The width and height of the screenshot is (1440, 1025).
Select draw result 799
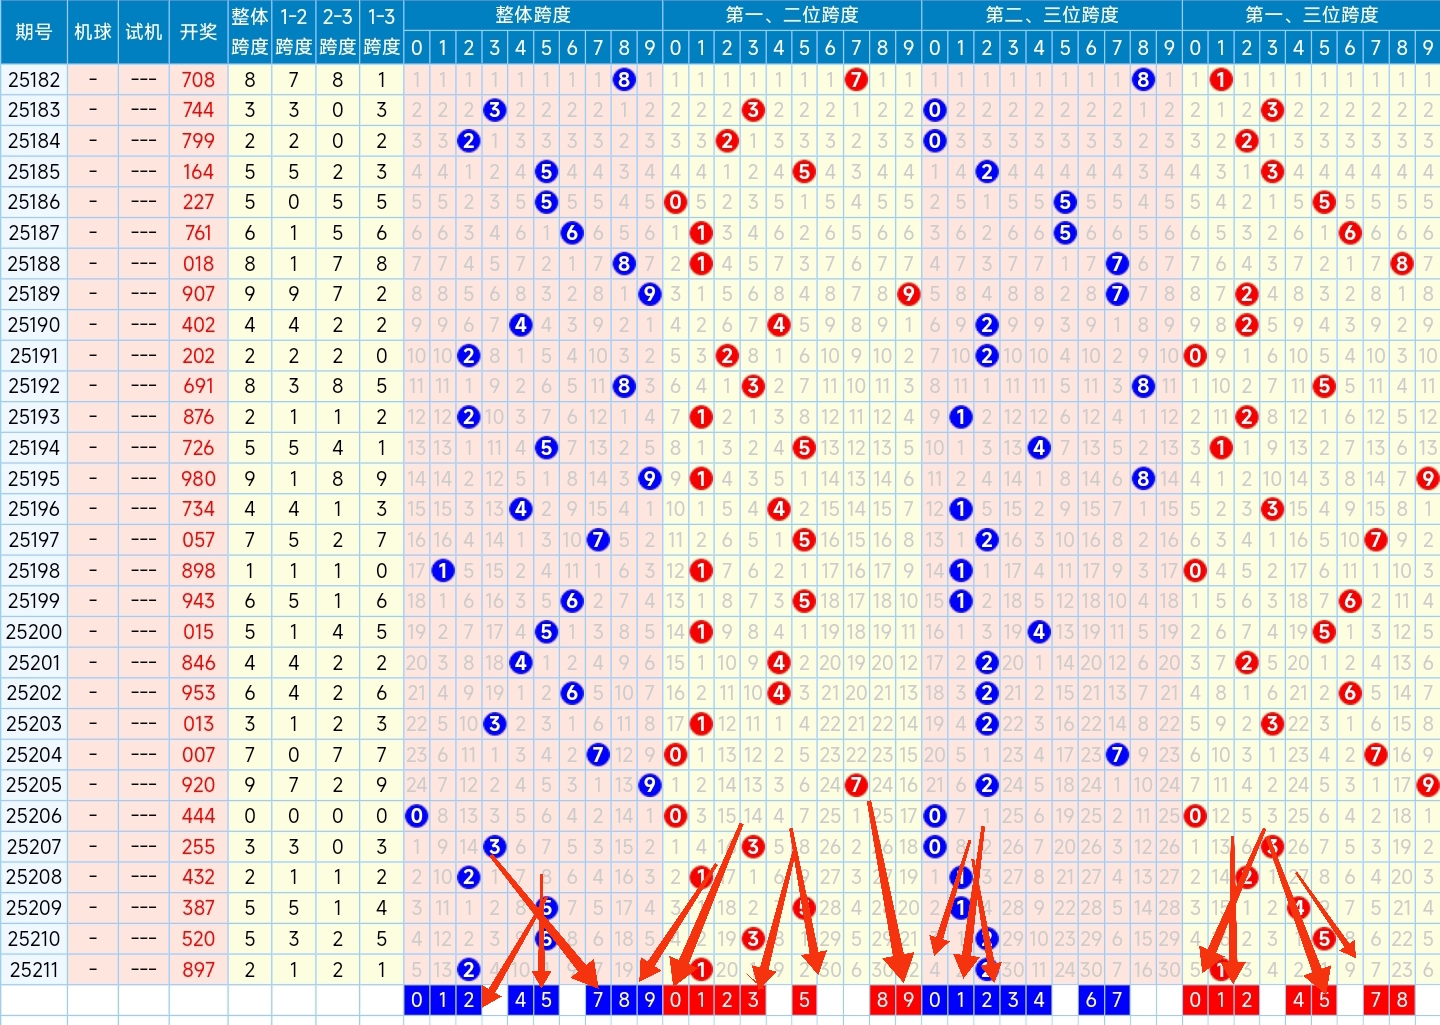[x=198, y=141]
